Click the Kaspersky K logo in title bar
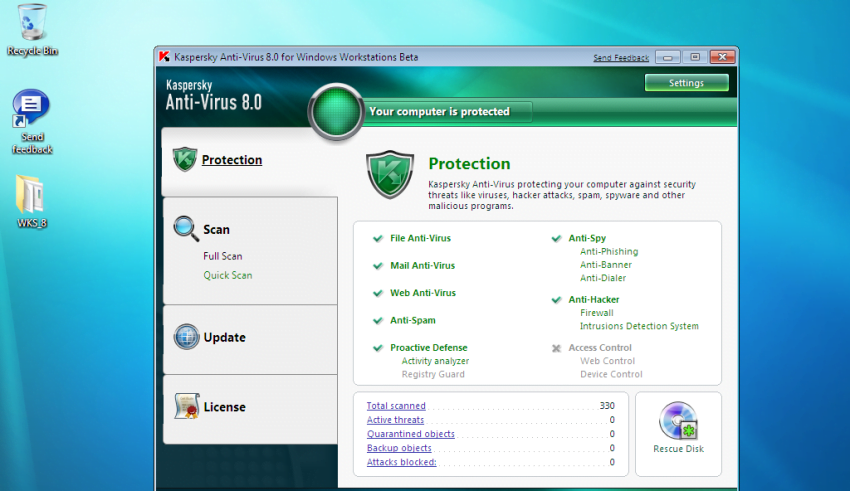 pos(164,57)
